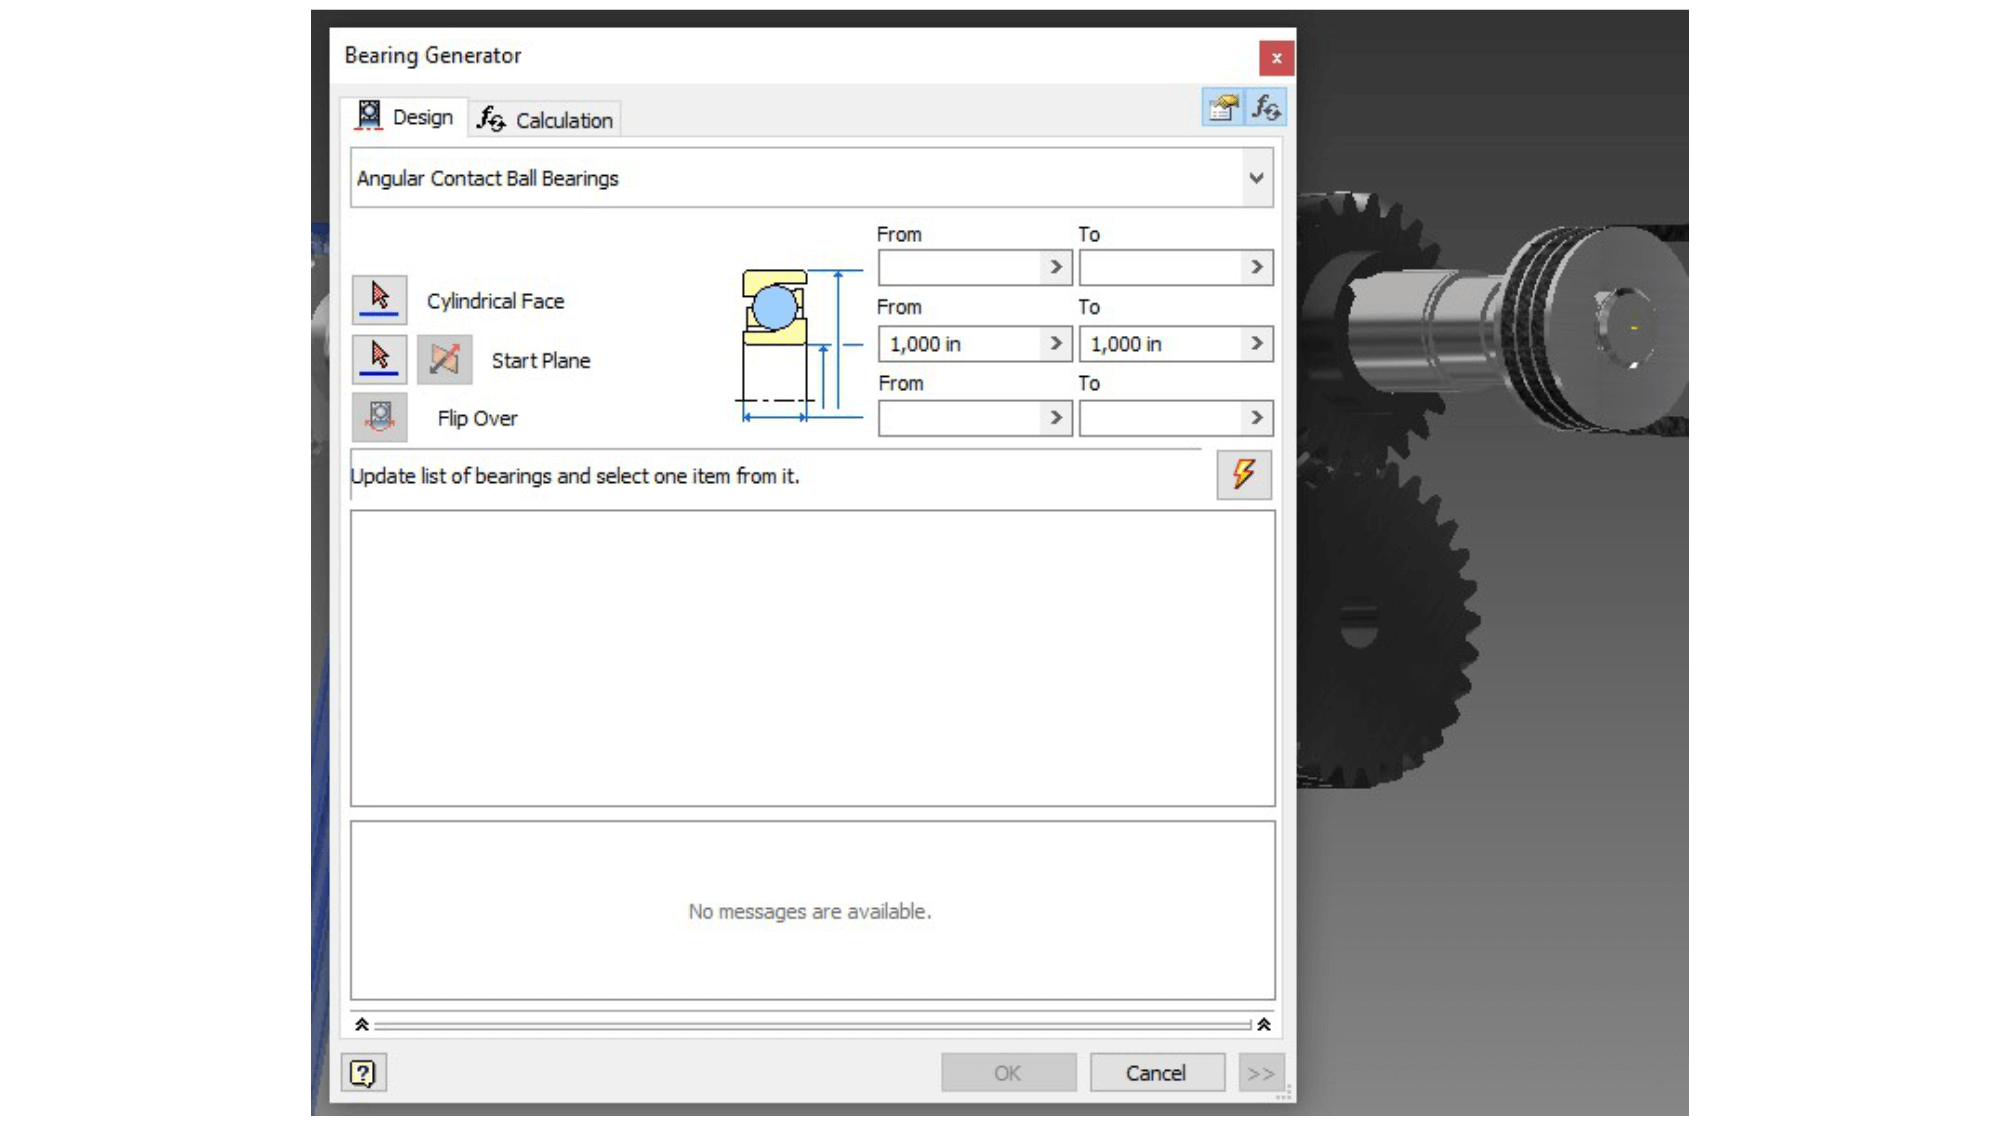This screenshot has height=1126, width=2000.
Task: Toggle the calculation fx icon at top right
Action: click(x=1266, y=107)
